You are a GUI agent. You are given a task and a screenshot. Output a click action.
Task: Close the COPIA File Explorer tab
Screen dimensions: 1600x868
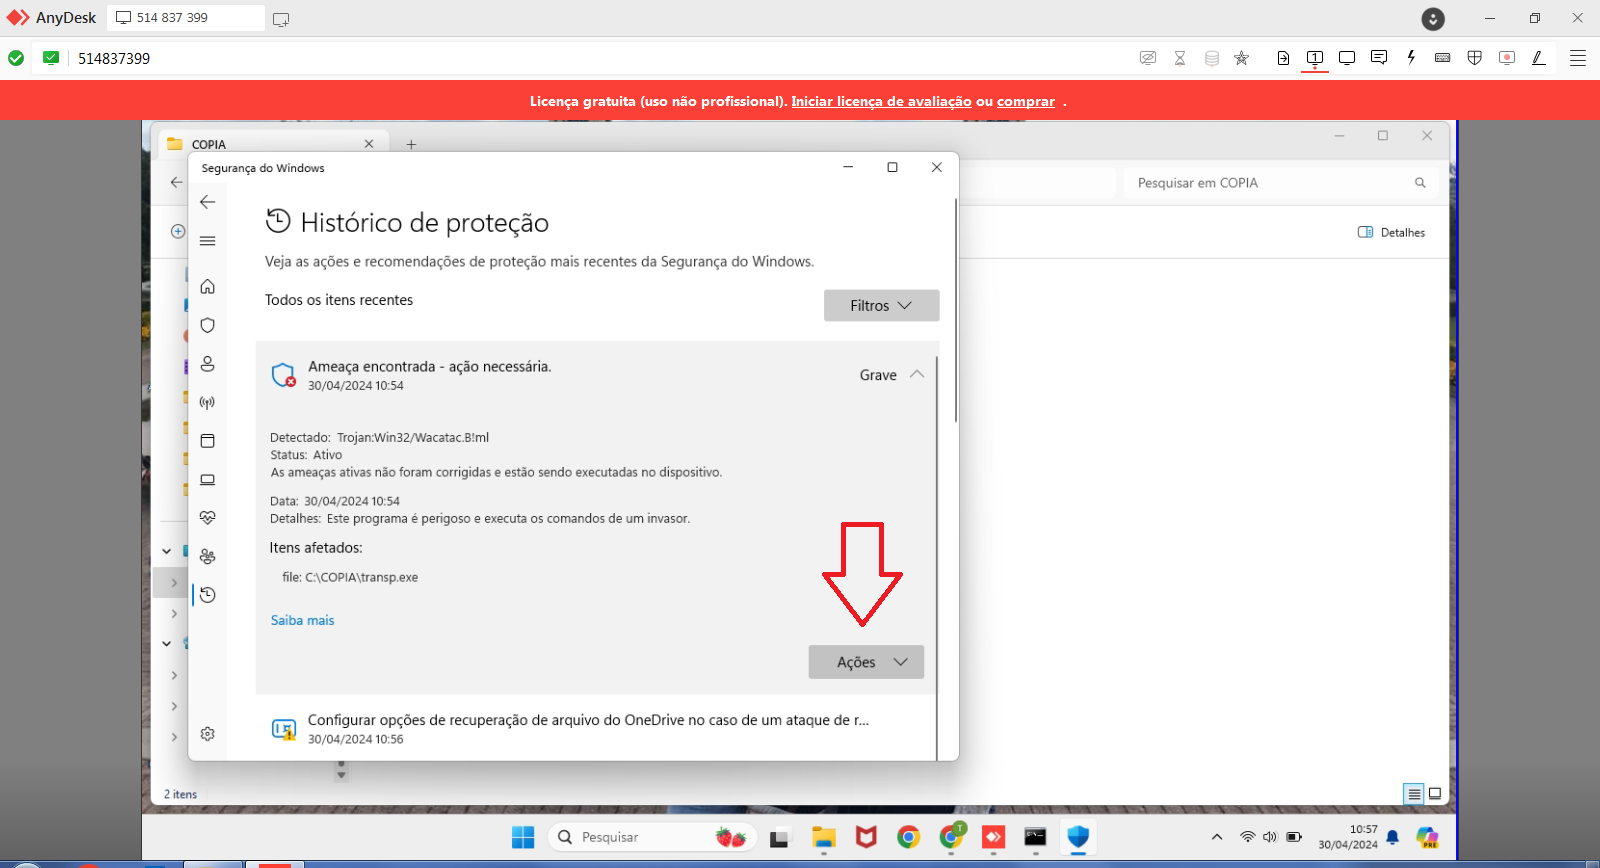tap(369, 144)
